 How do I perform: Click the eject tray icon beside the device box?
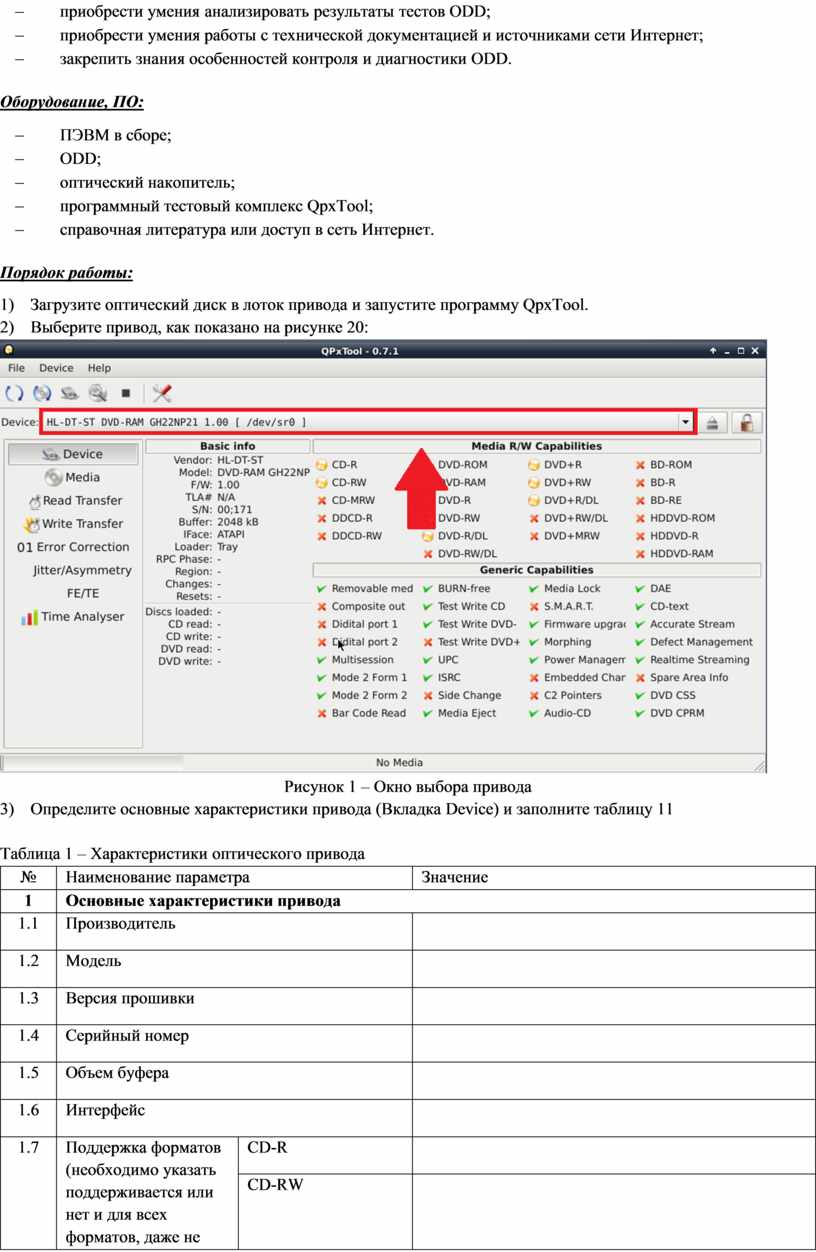click(x=712, y=423)
